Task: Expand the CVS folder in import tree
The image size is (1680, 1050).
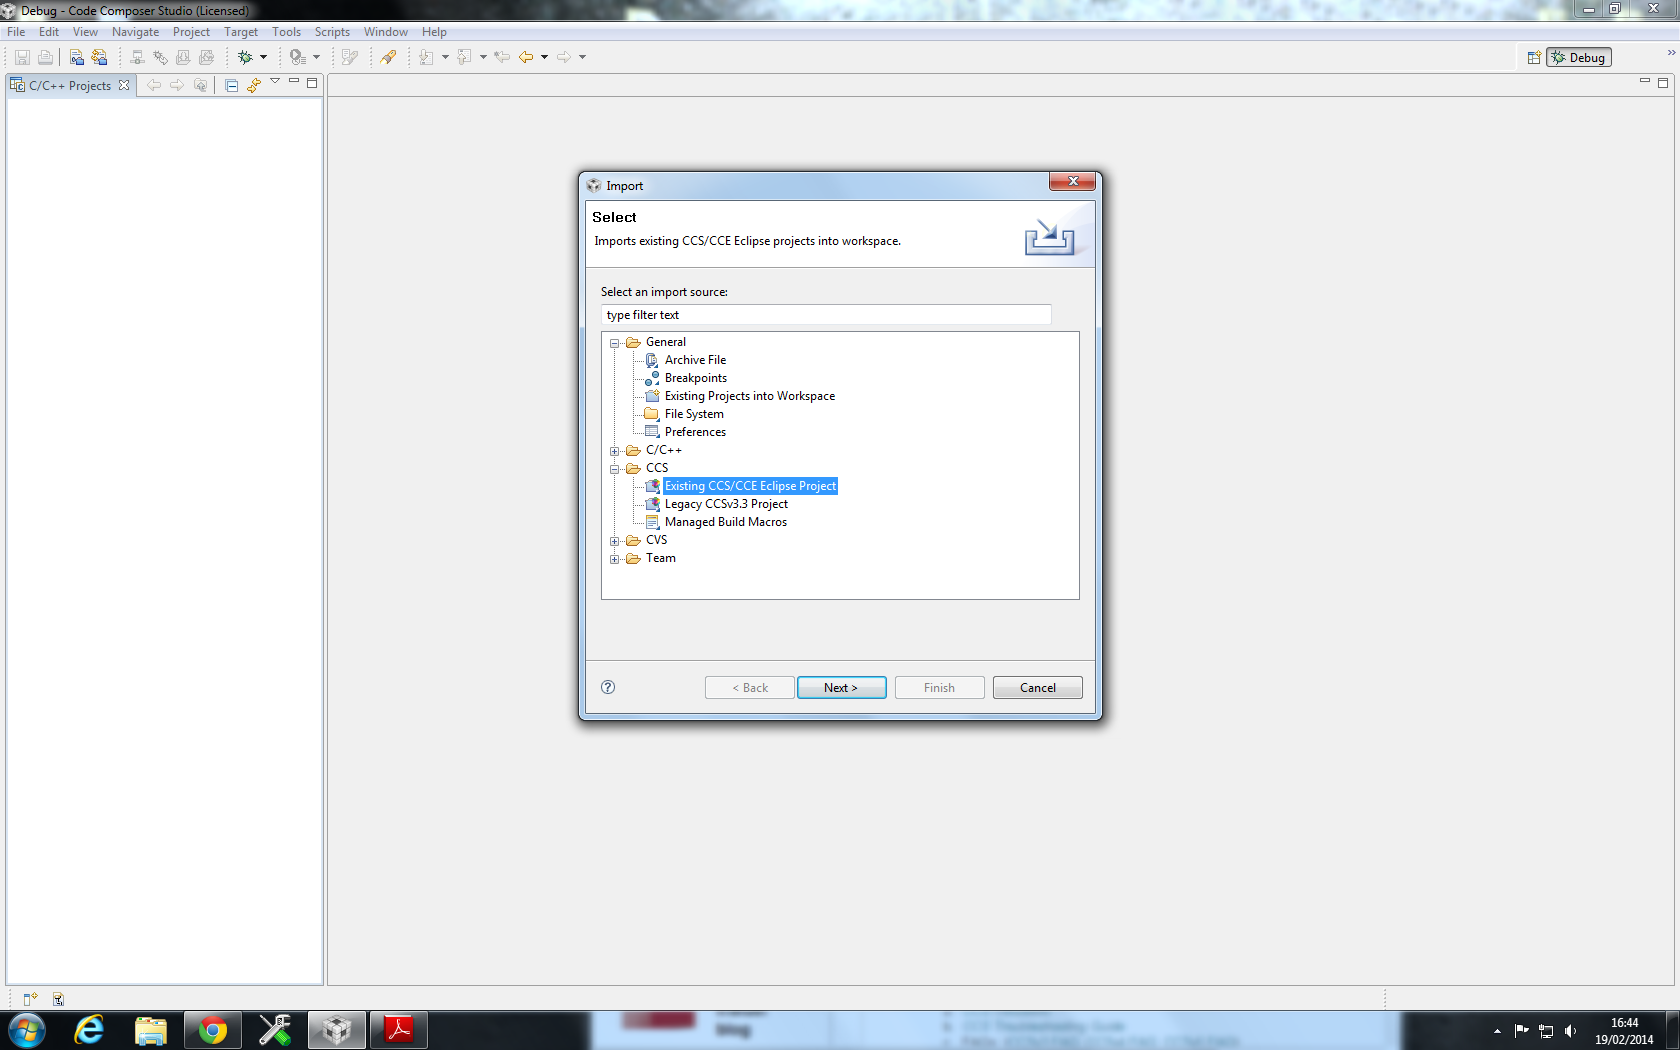Action: point(615,541)
